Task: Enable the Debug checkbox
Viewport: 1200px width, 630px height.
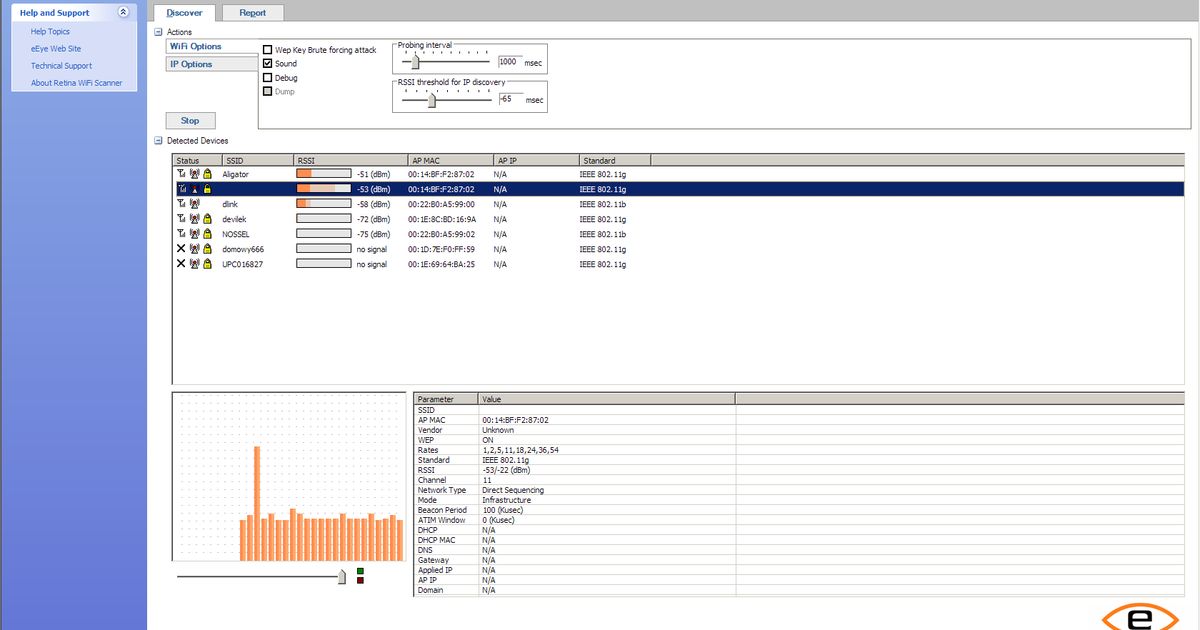Action: [x=267, y=77]
